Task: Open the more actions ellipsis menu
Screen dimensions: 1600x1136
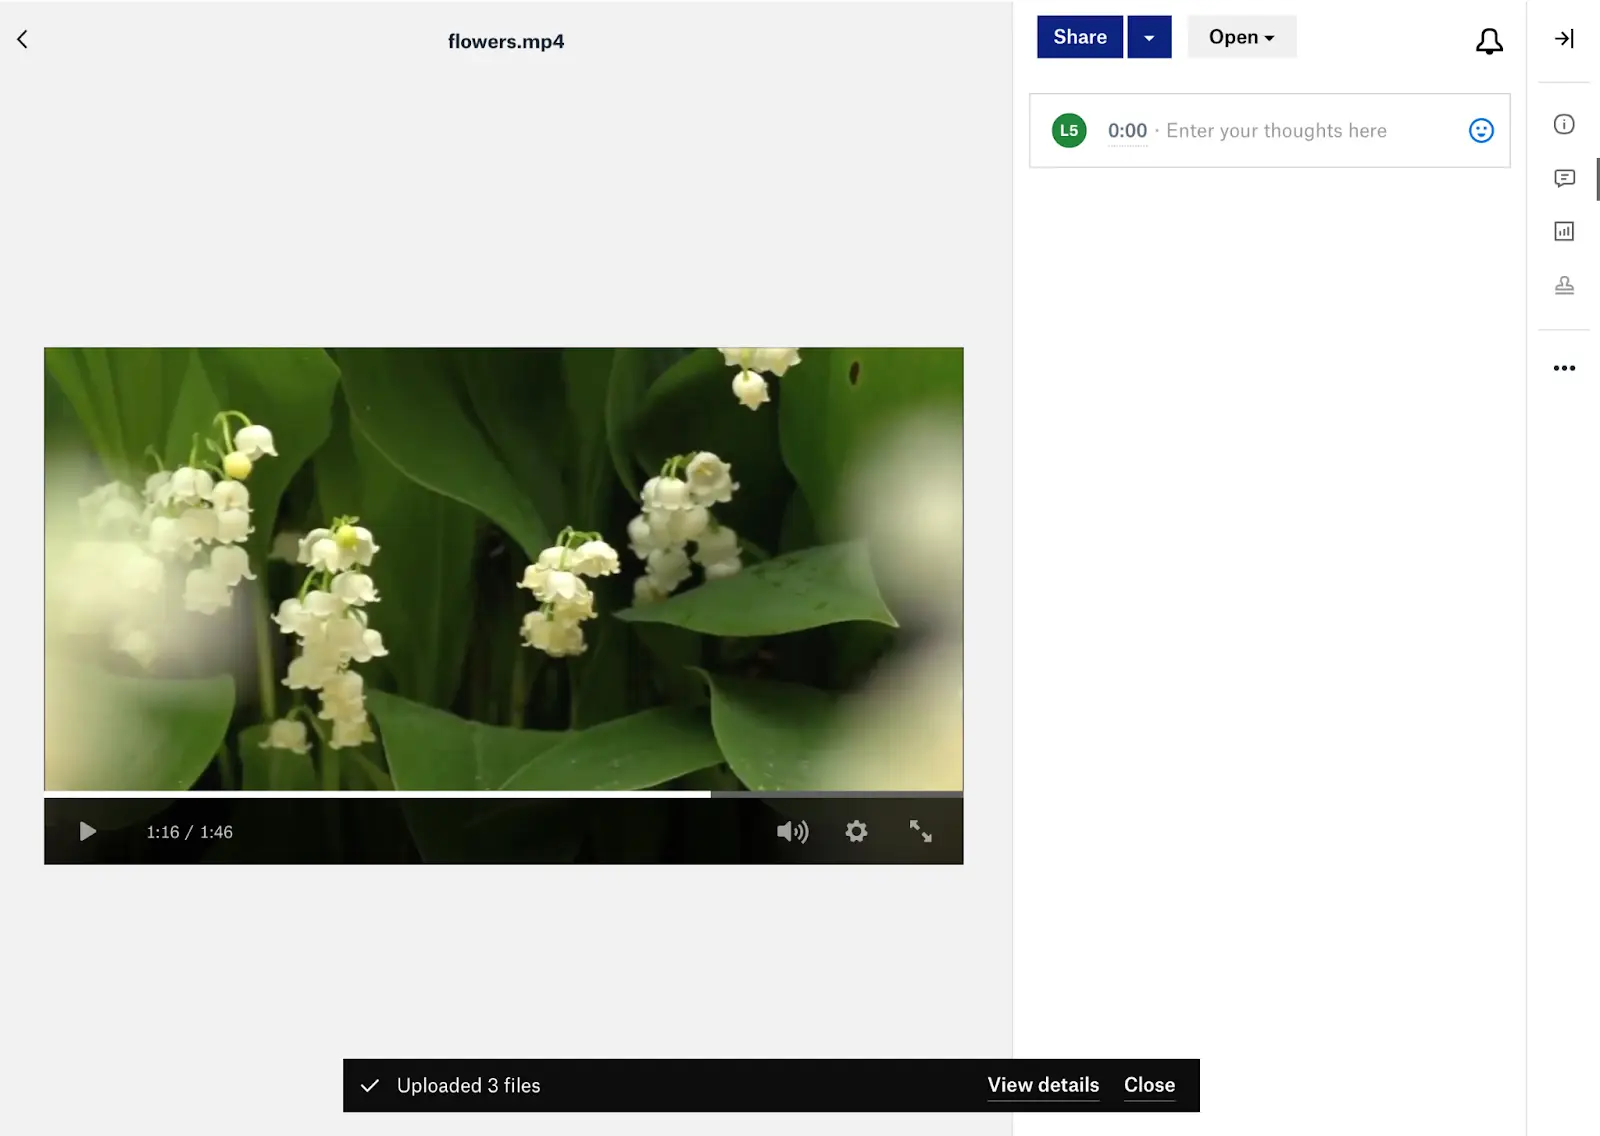Action: pos(1565,368)
